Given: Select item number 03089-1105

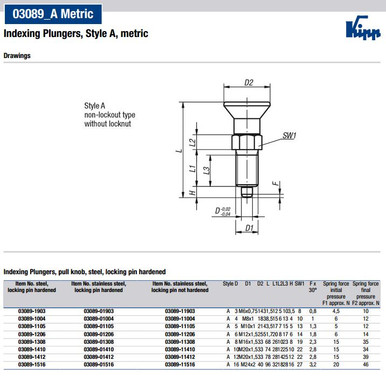Looking at the screenshot, I should [x=32, y=326].
